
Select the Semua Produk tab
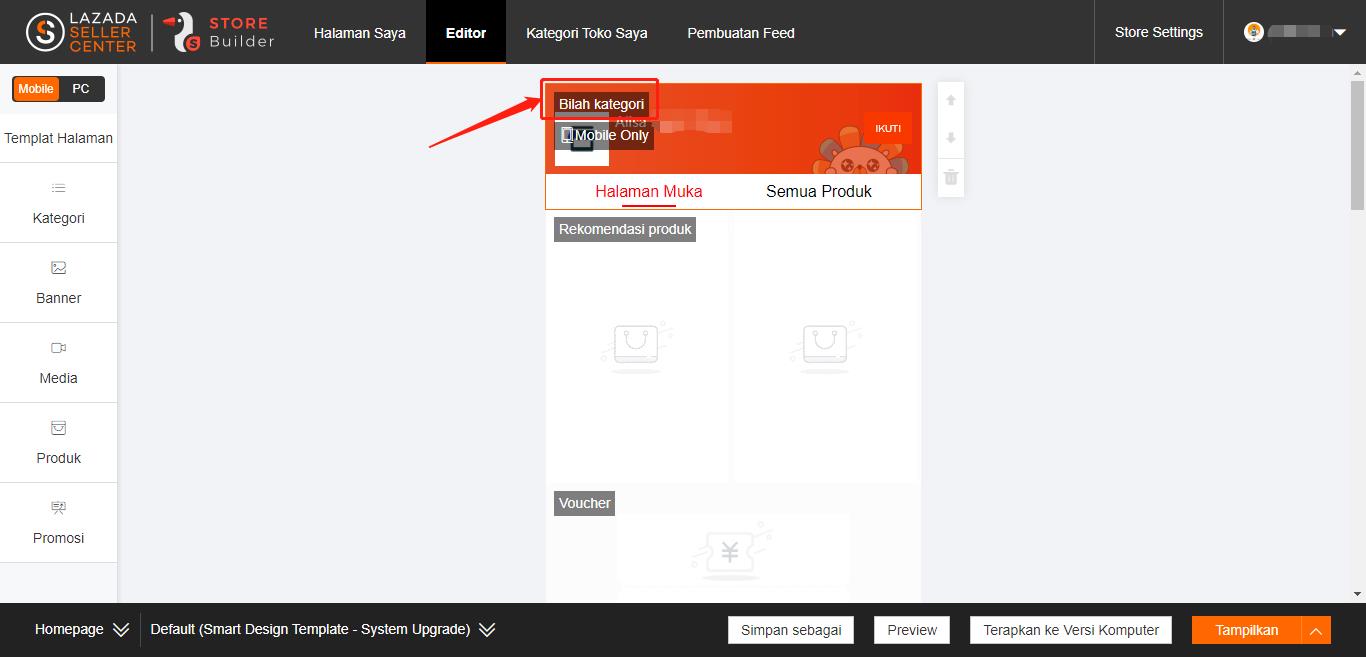pos(818,191)
